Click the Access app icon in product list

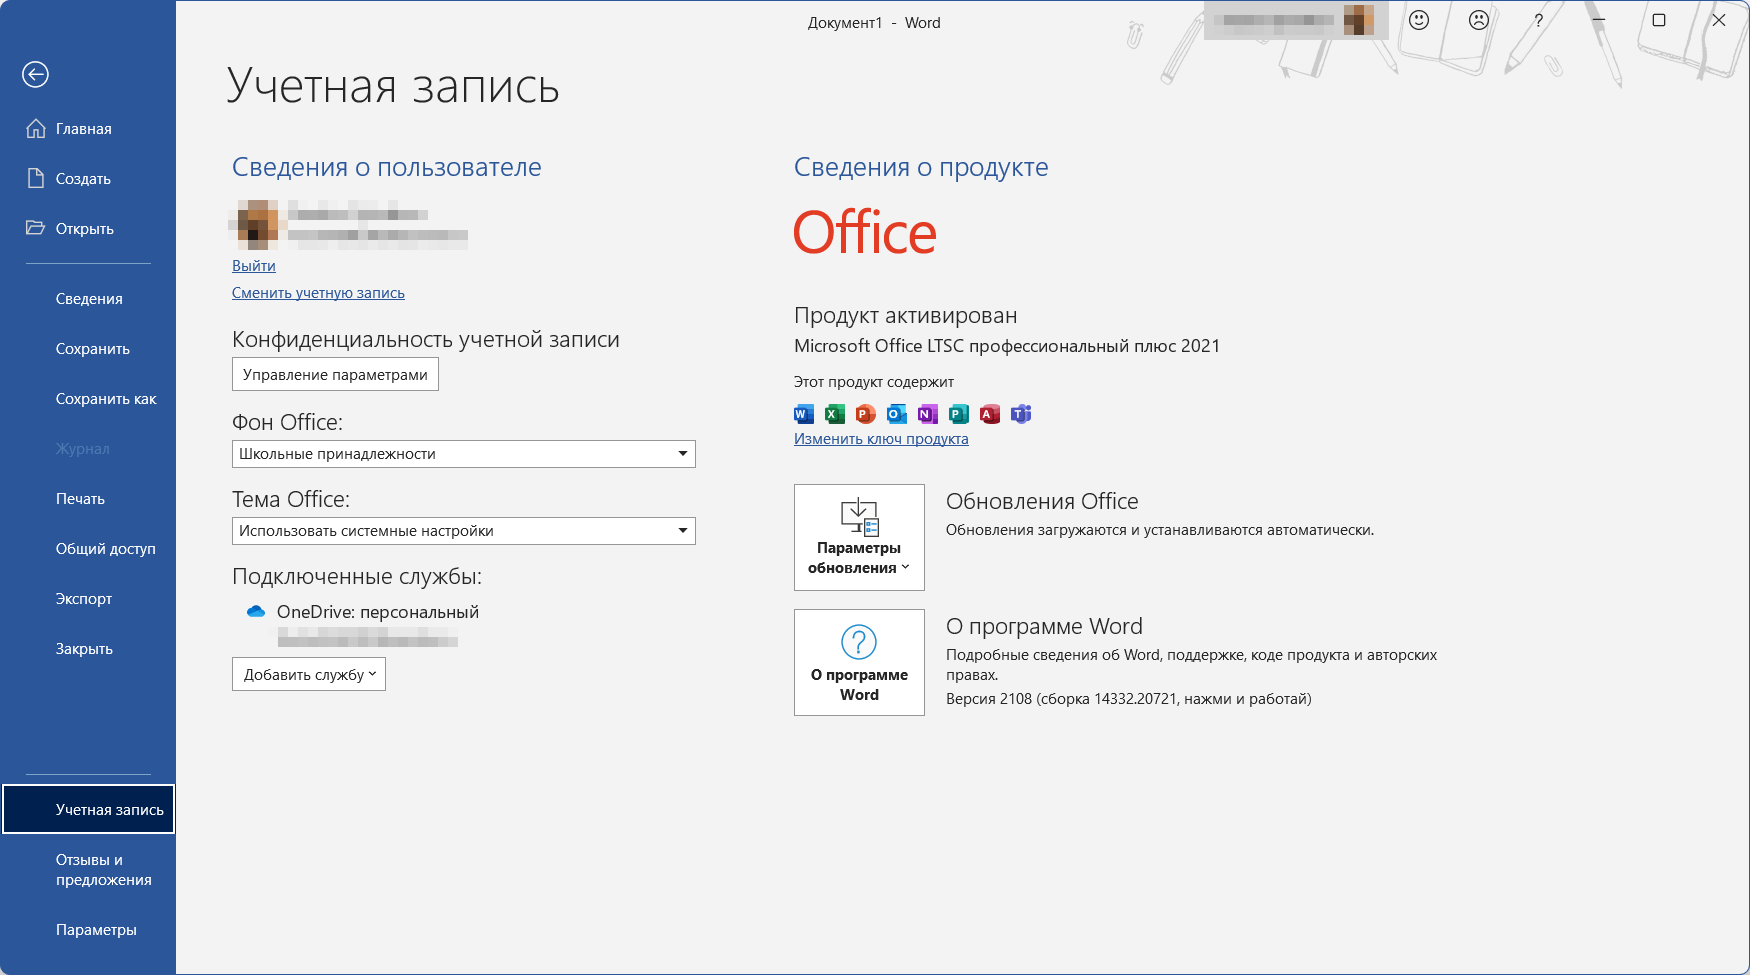coord(990,414)
